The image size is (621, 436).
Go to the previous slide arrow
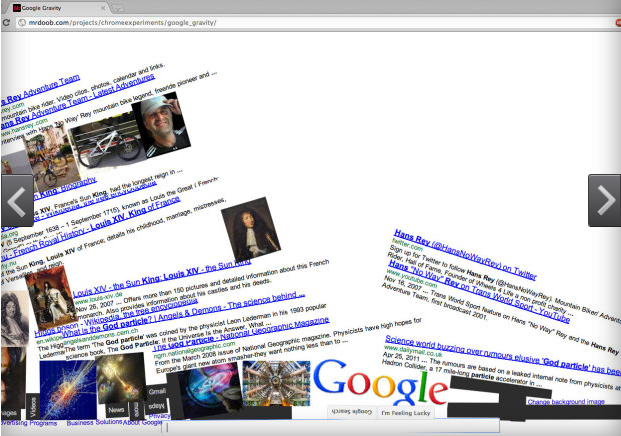[17, 200]
